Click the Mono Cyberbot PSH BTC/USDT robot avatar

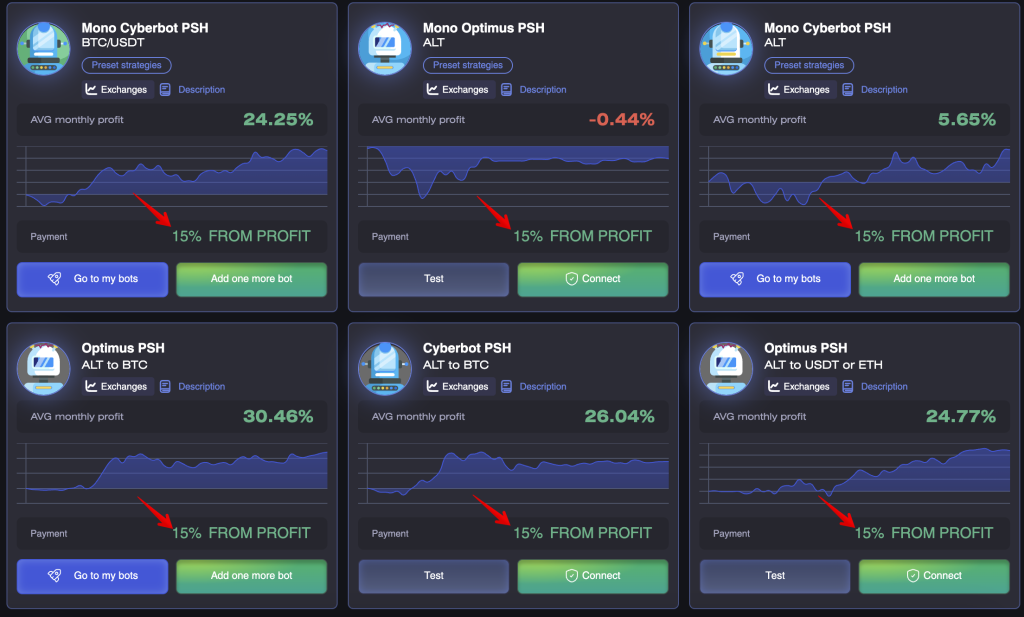coord(44,49)
